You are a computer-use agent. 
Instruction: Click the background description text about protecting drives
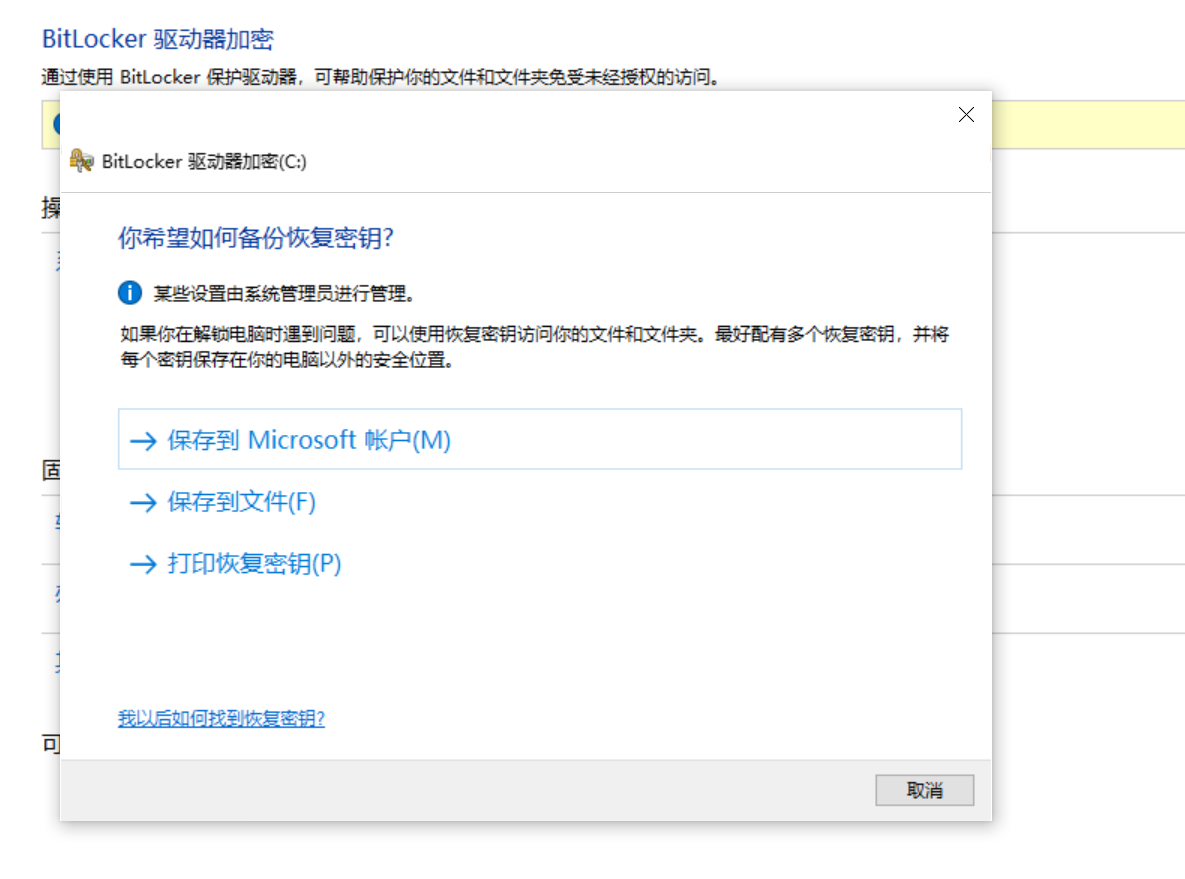pos(380,77)
